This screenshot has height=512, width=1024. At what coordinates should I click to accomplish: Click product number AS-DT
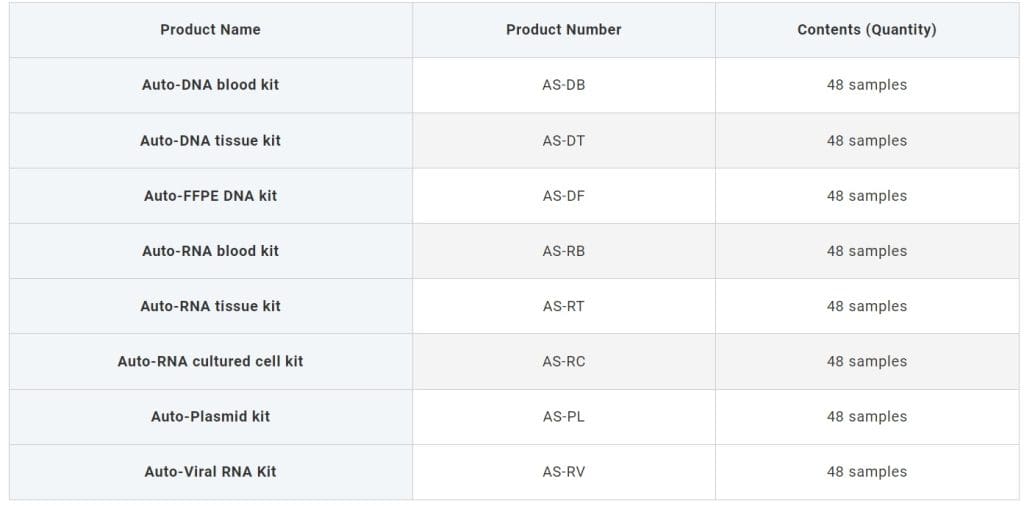(564, 140)
